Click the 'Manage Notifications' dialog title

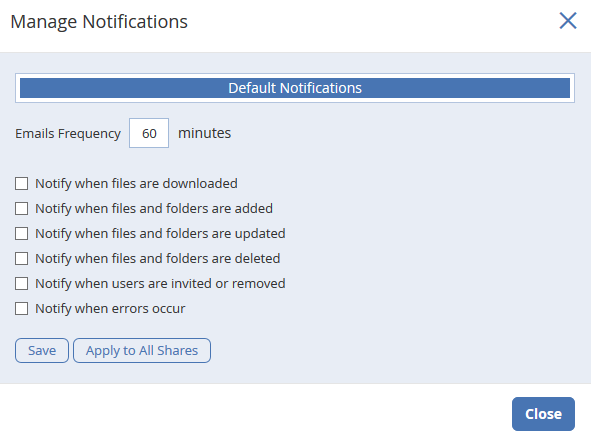[x=99, y=21]
